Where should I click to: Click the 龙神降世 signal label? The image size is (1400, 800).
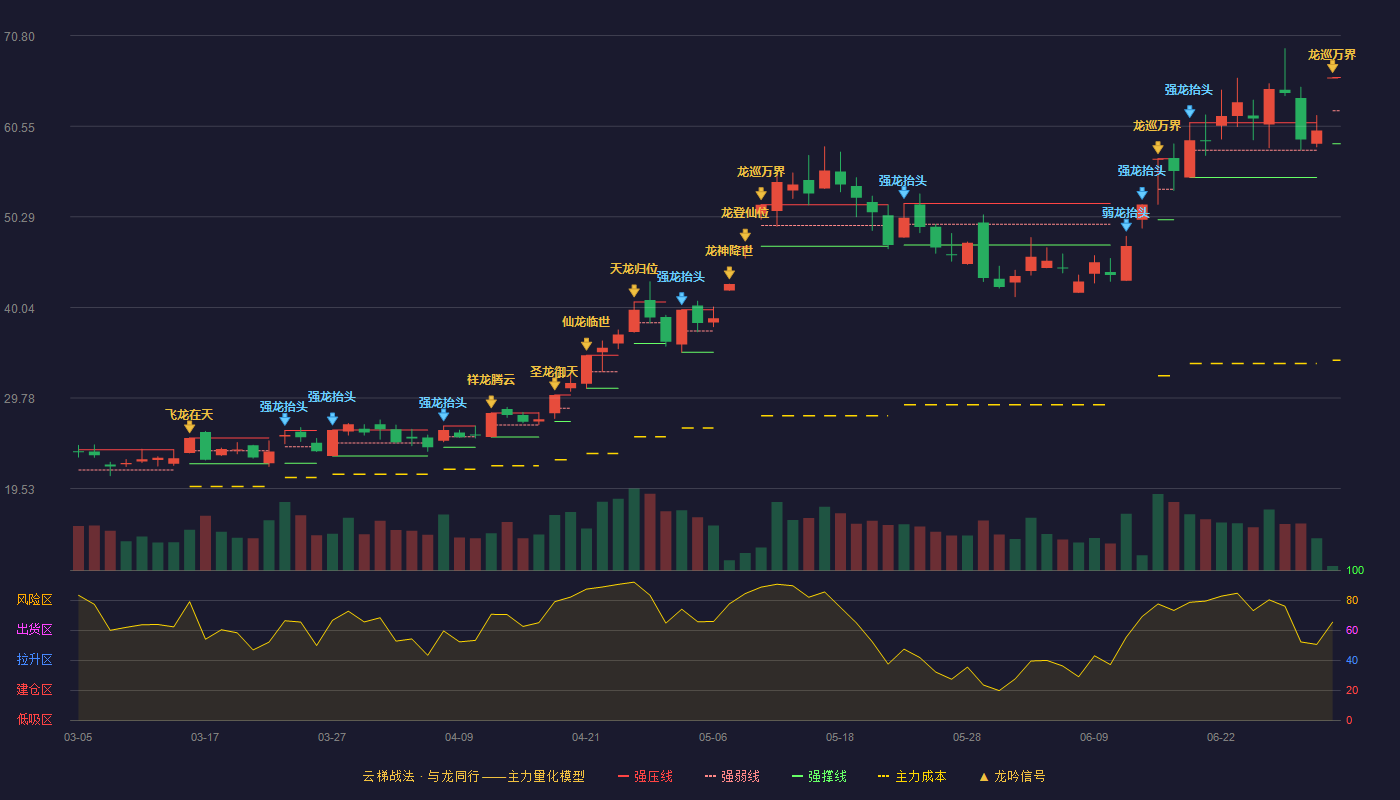pyautogui.click(x=729, y=251)
